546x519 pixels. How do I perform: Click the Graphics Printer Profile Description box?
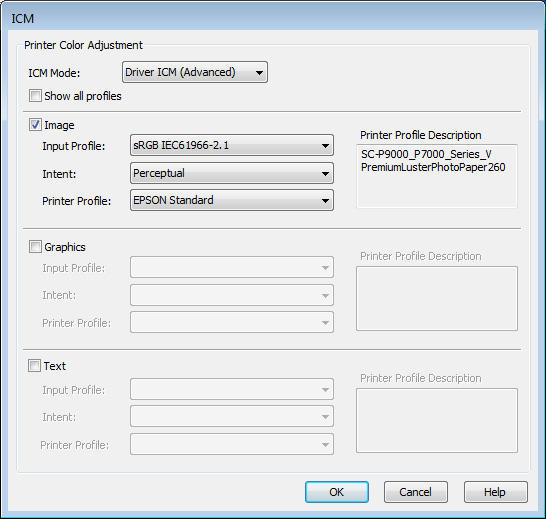437,299
